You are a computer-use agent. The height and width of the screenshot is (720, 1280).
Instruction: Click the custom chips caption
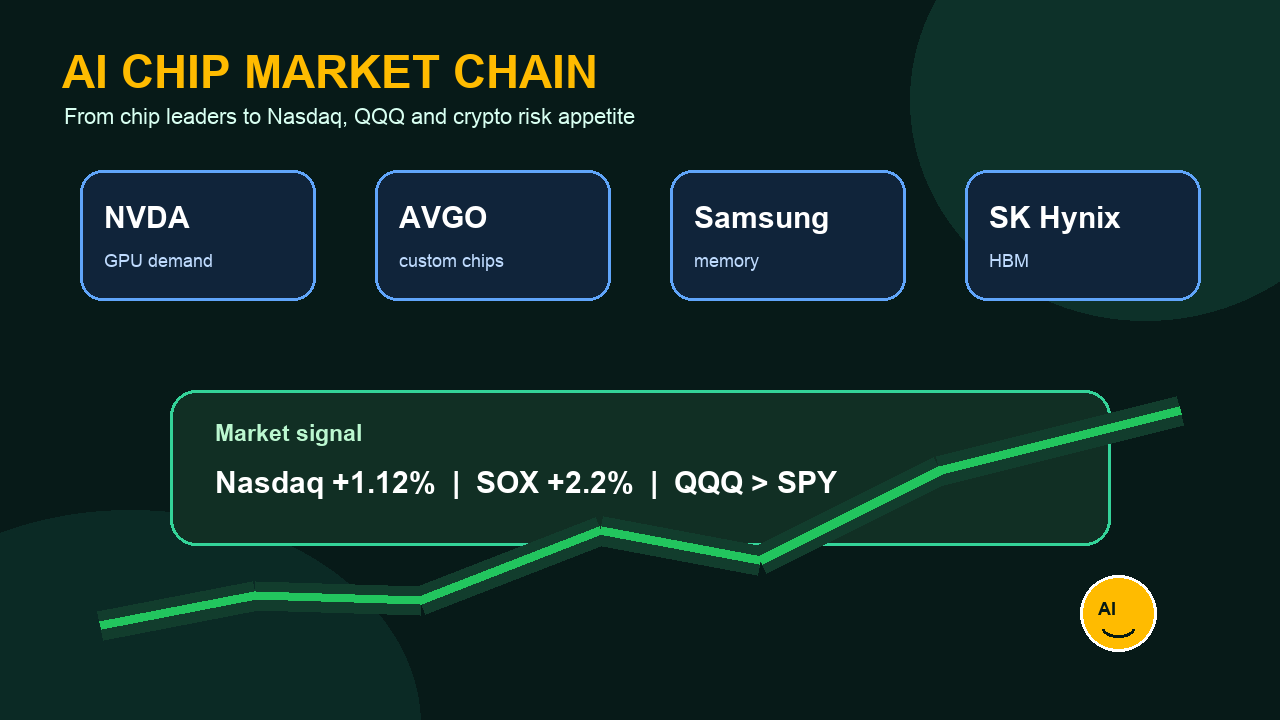(451, 261)
